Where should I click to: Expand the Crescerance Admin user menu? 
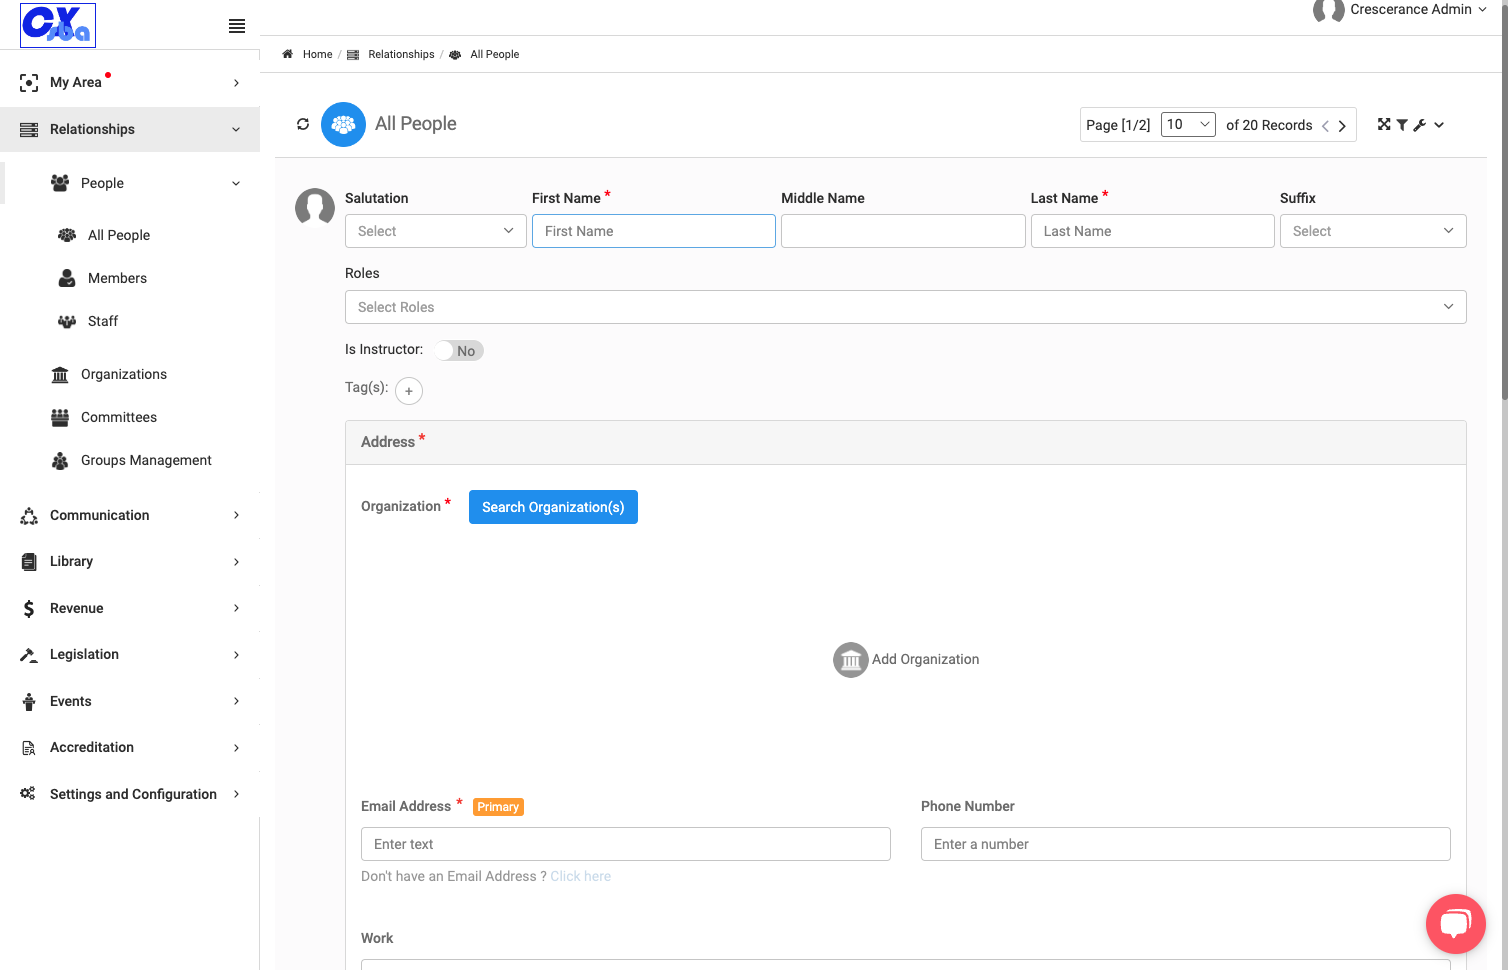1418,9
